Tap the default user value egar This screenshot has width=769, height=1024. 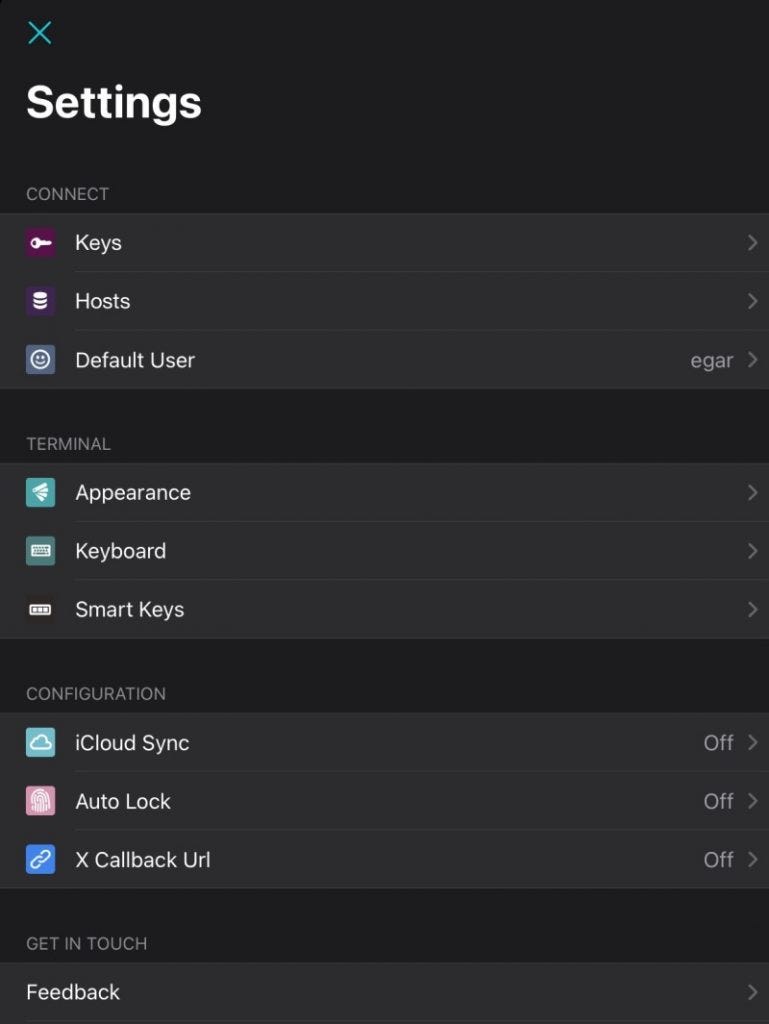click(x=711, y=360)
